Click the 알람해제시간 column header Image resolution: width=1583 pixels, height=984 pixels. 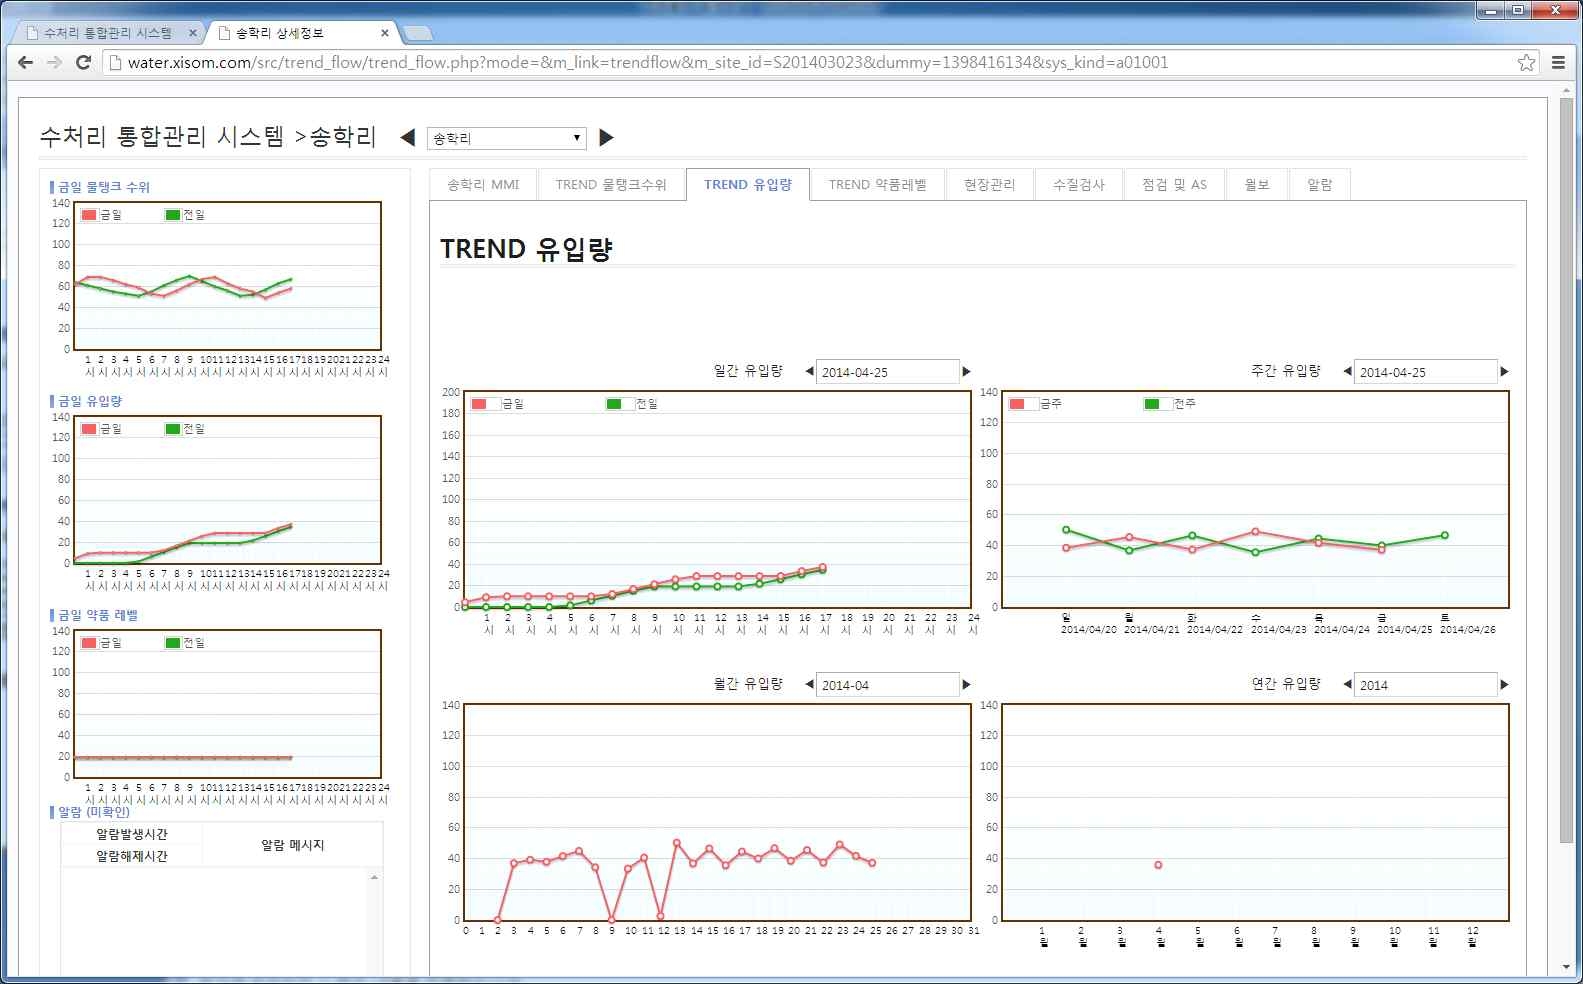(x=132, y=856)
